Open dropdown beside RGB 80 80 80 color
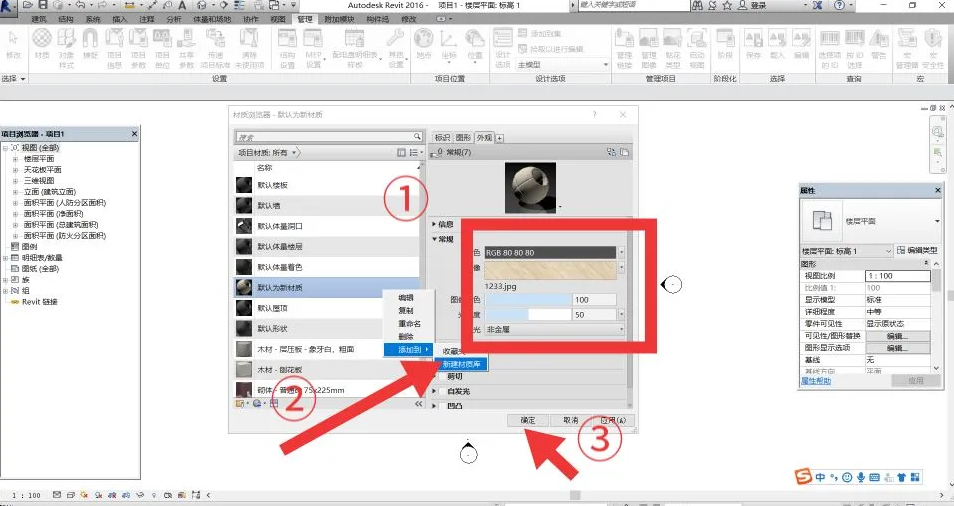The height and width of the screenshot is (506, 954). click(x=621, y=252)
